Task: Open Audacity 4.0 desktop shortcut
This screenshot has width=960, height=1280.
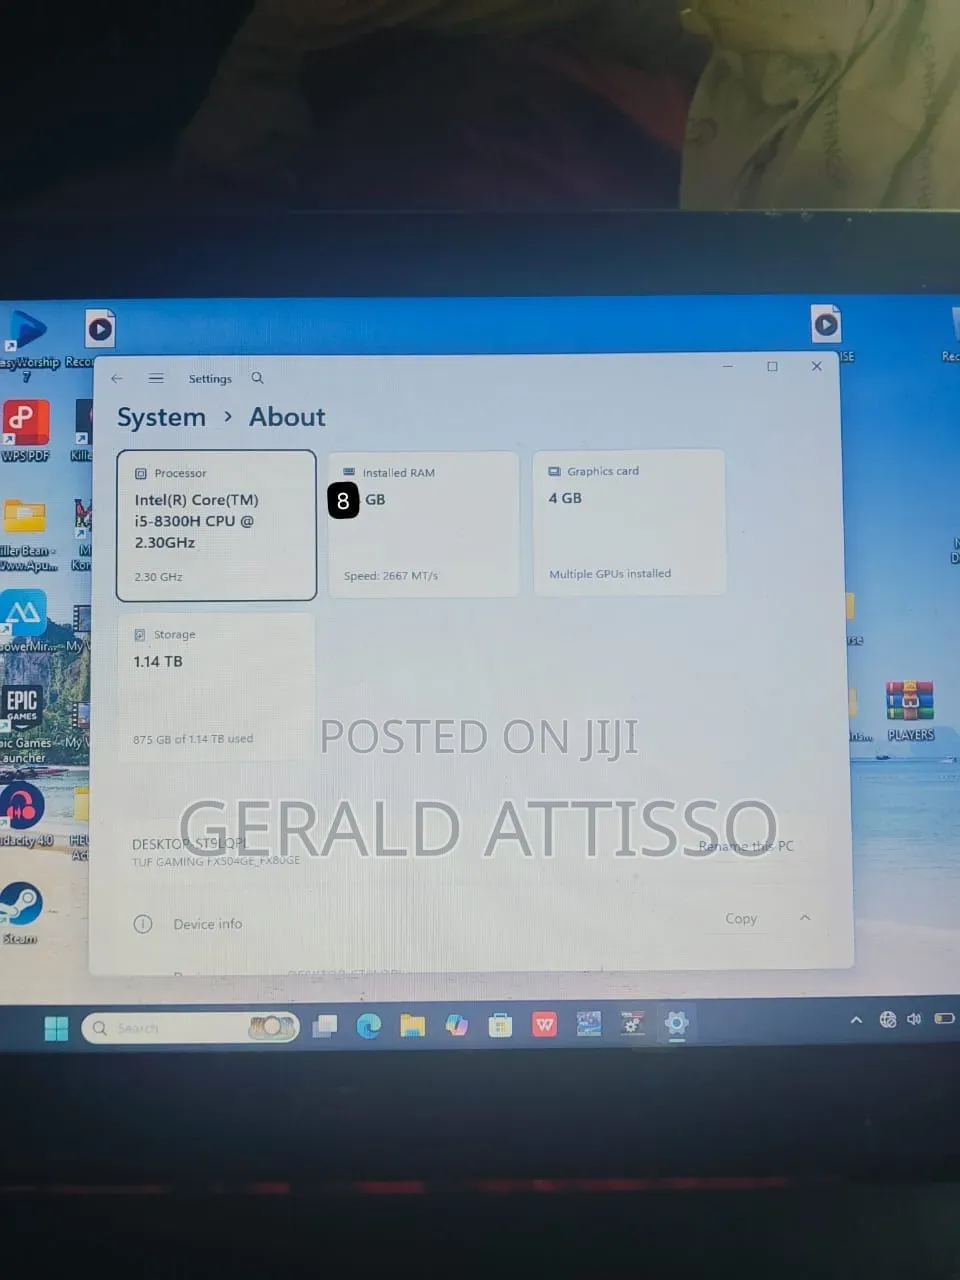Action: (26, 814)
